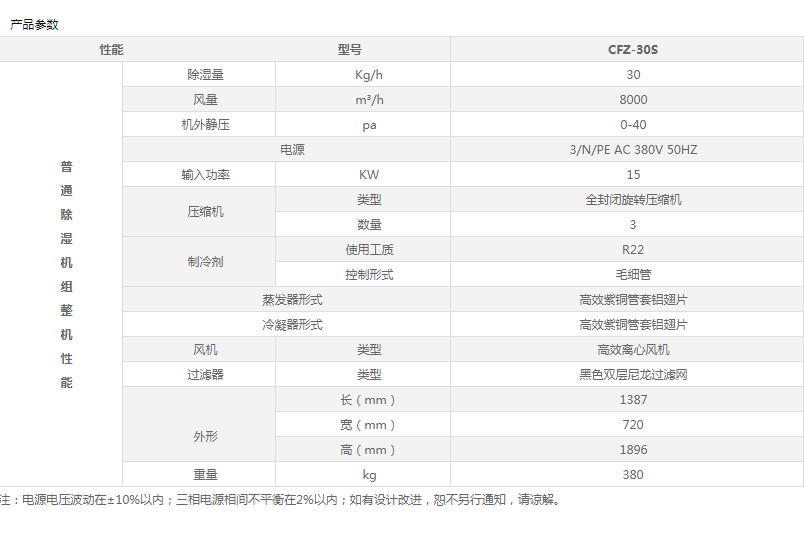Click the 8000 air volume value
Screen dimensions: 804x540
click(x=633, y=100)
